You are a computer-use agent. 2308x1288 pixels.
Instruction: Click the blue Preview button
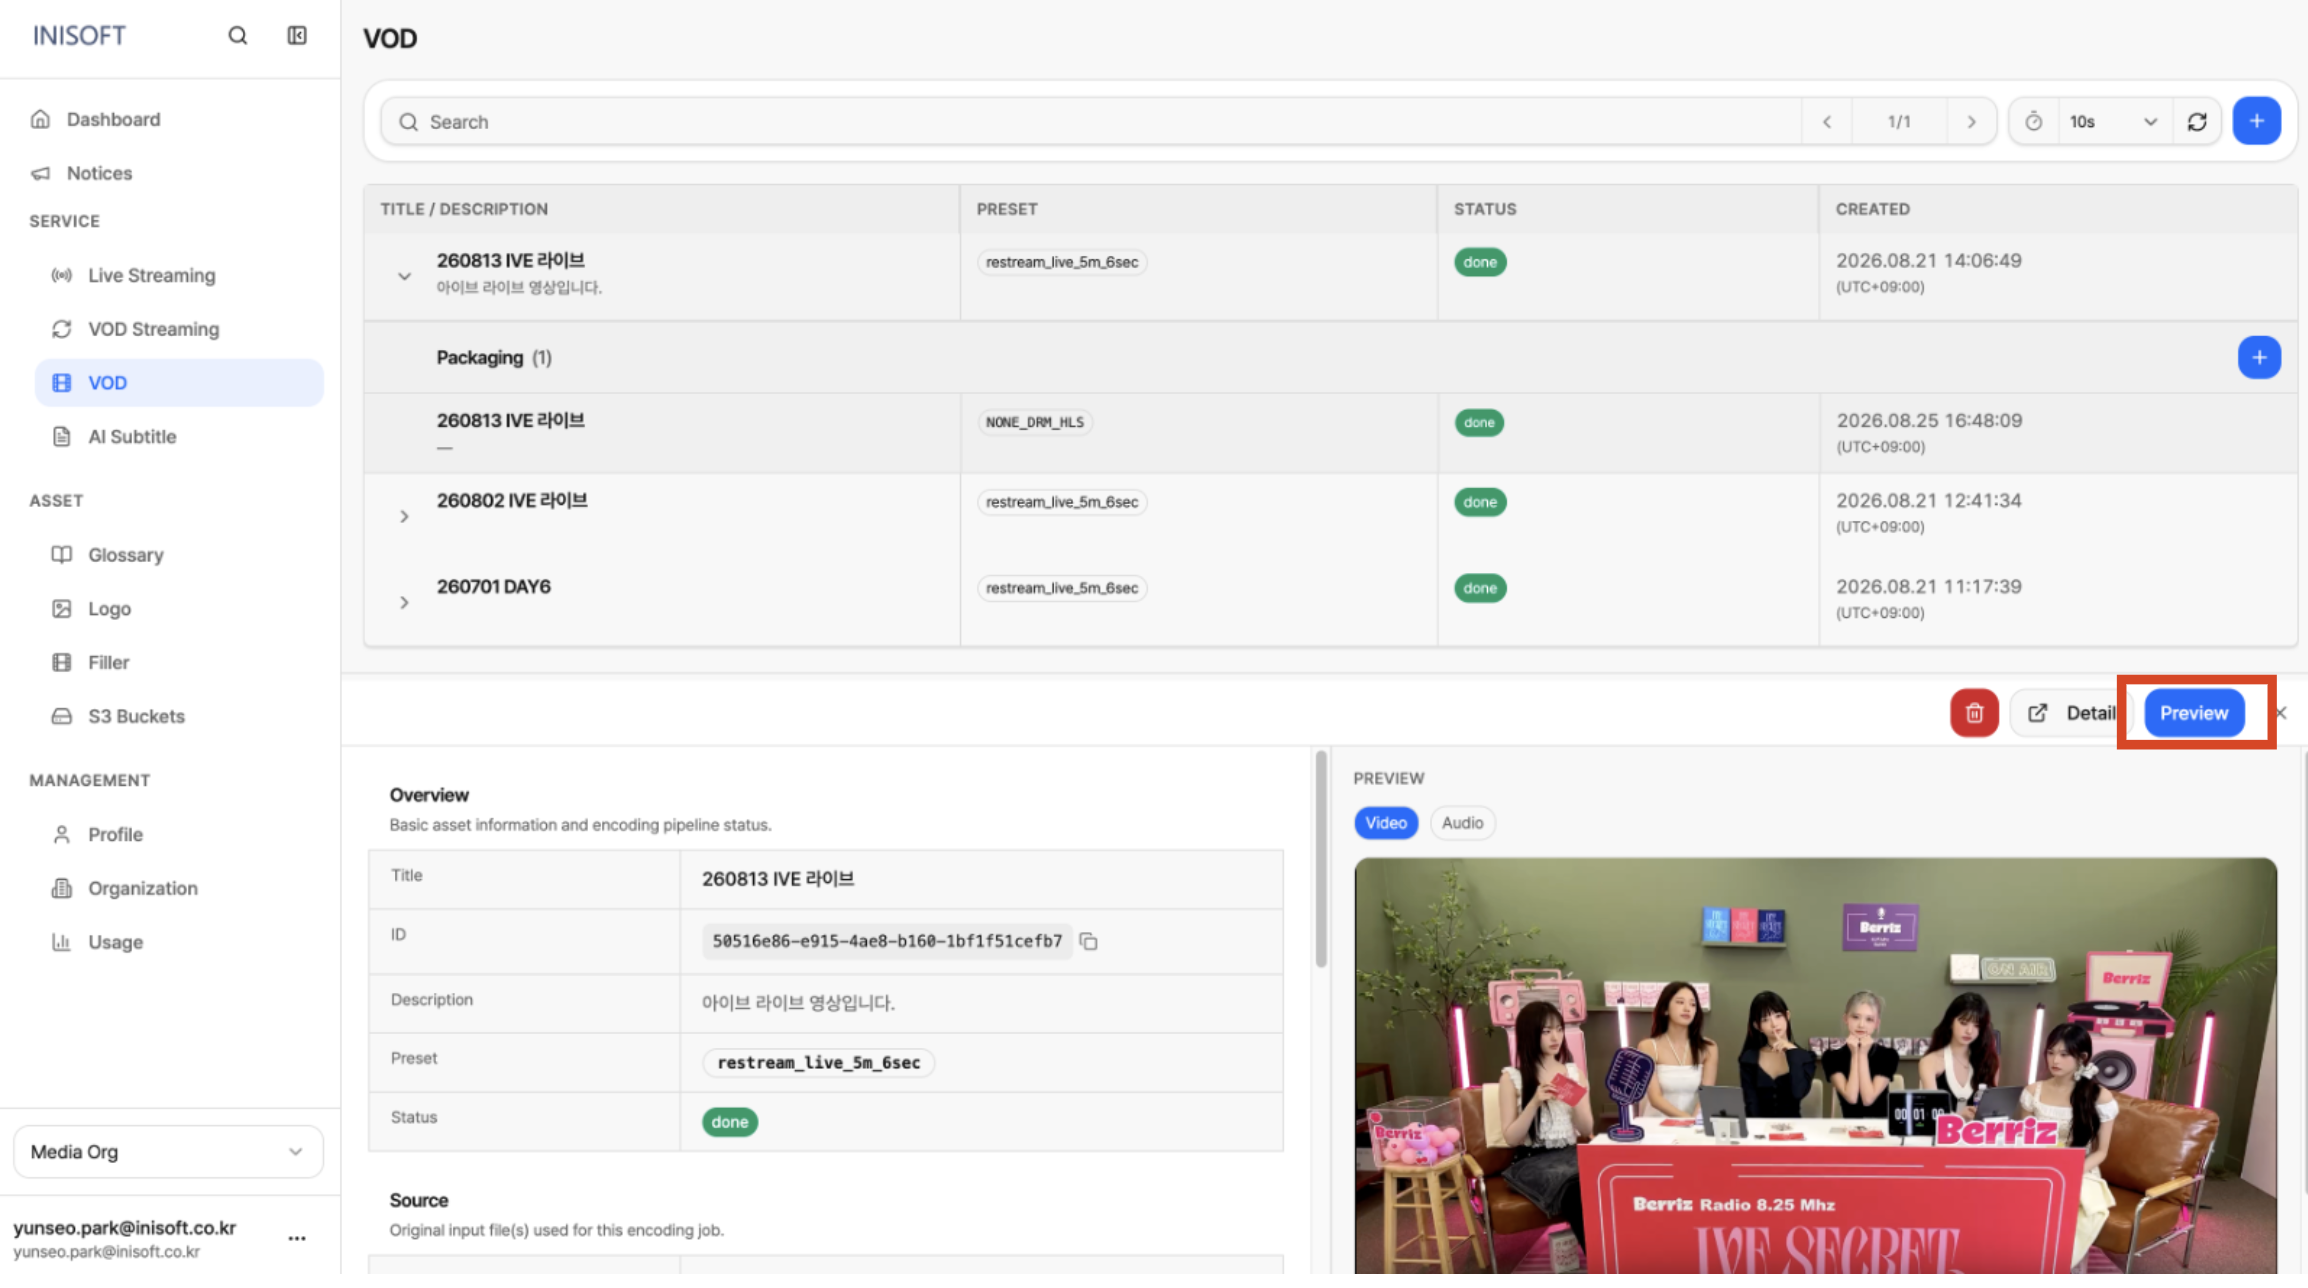(2194, 713)
